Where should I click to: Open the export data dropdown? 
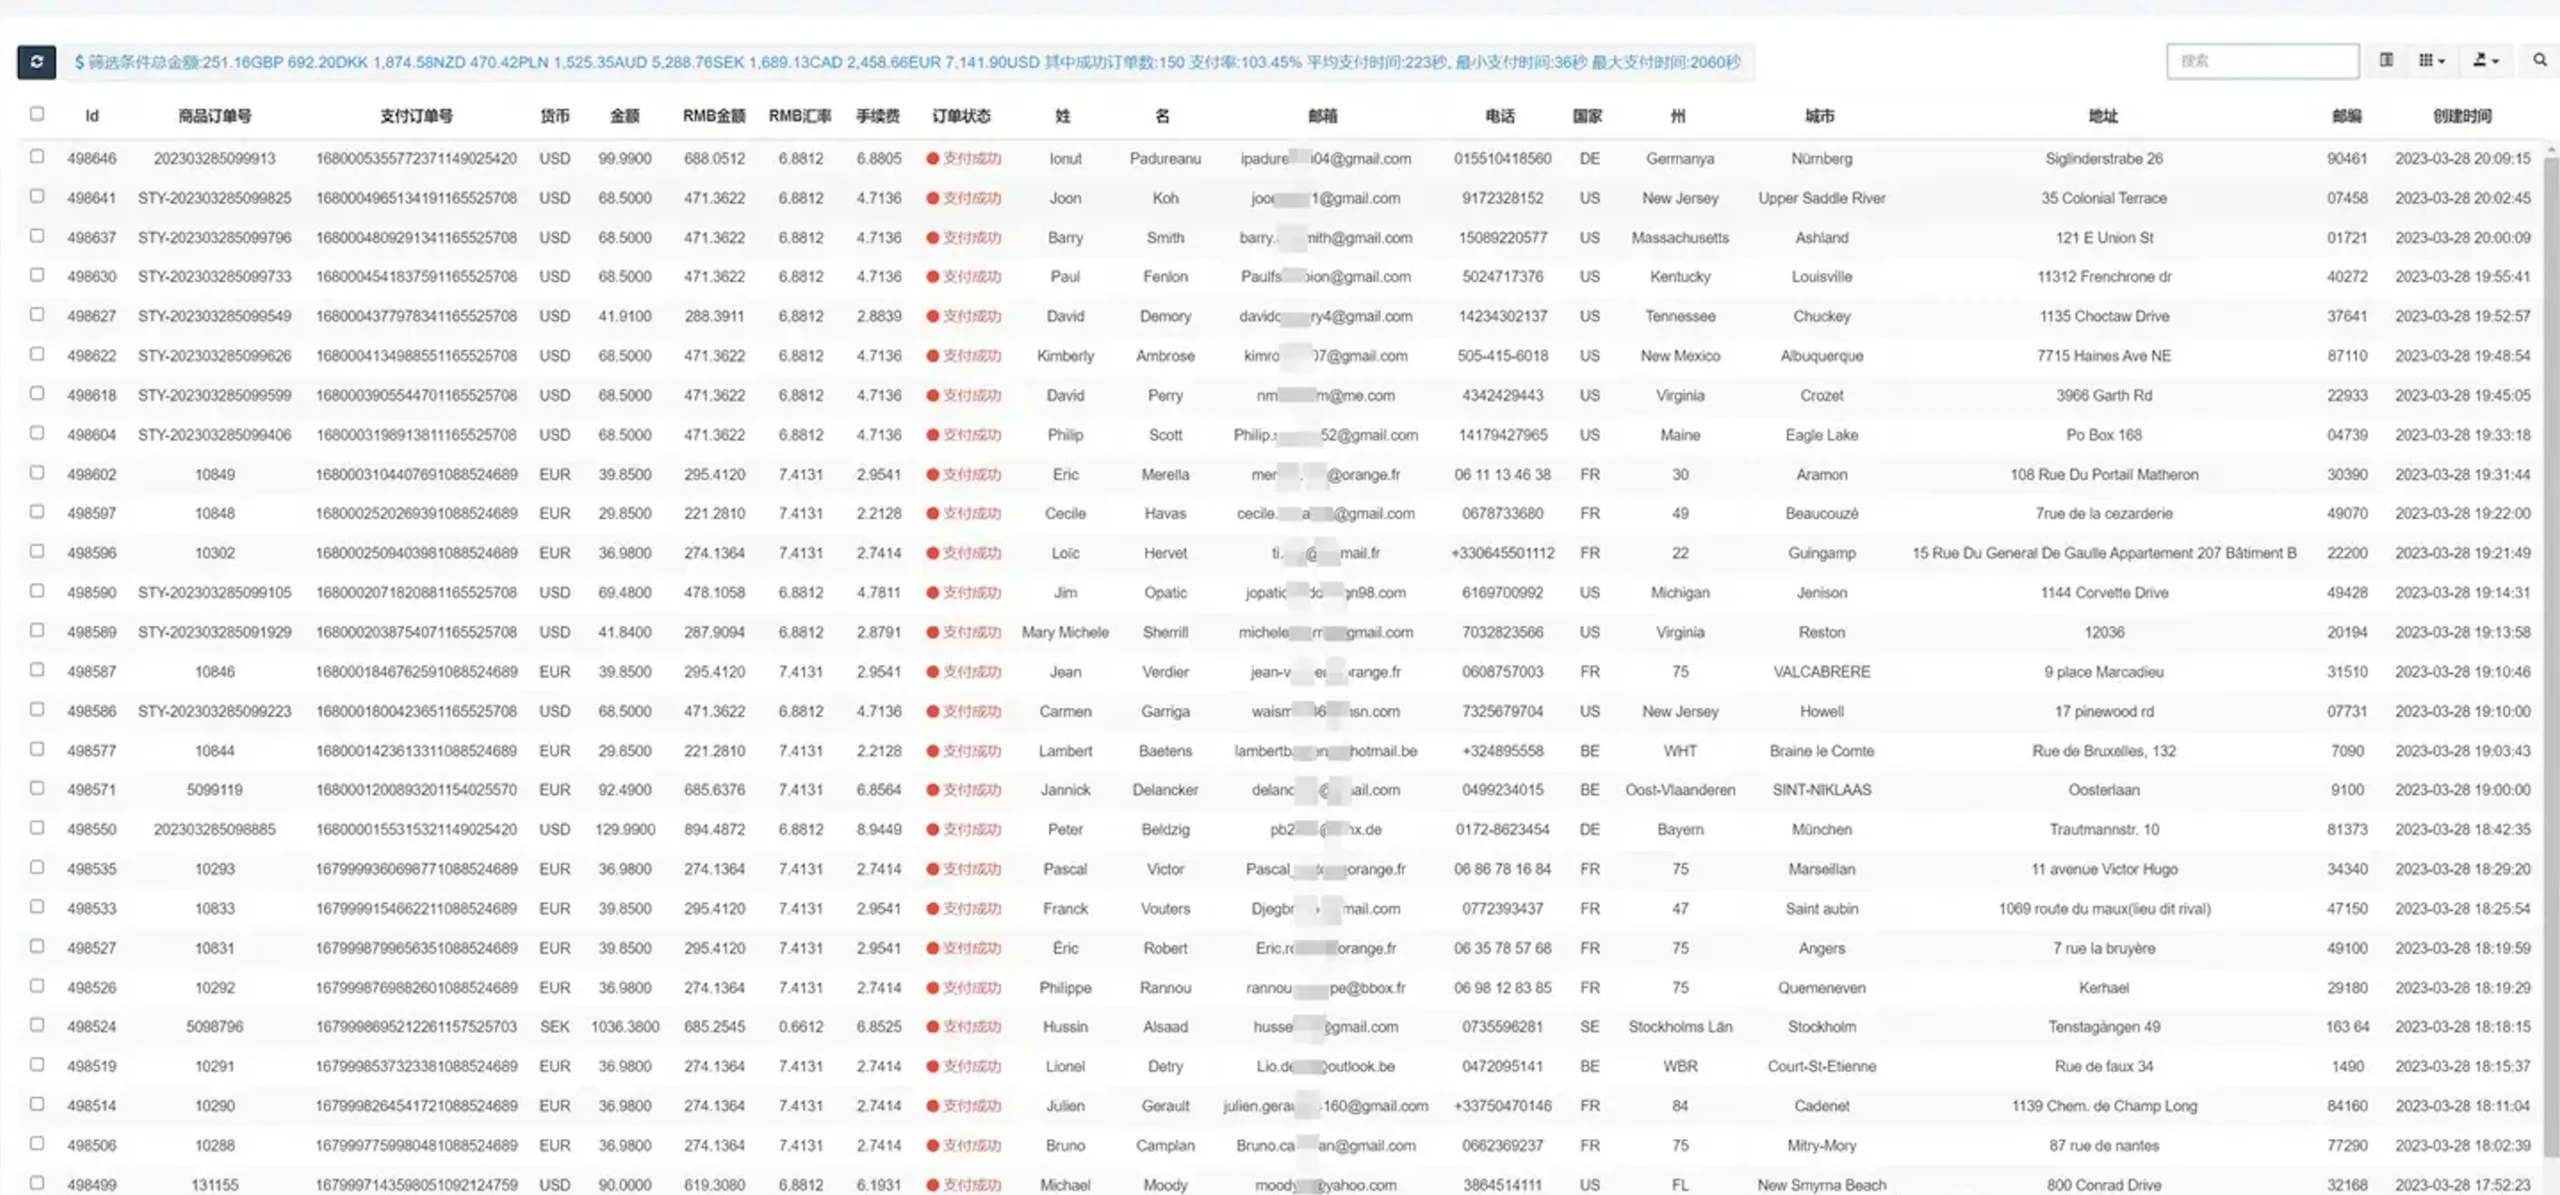2485,61
